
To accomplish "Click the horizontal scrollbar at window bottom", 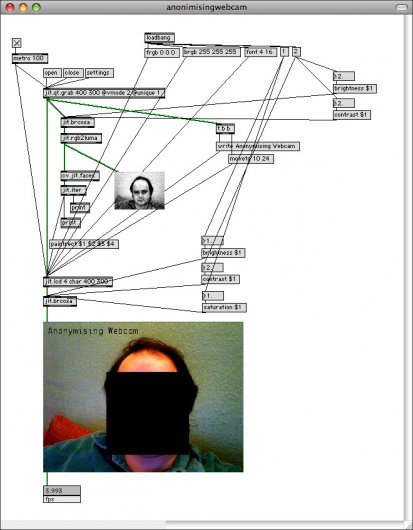I will tap(202, 524).
